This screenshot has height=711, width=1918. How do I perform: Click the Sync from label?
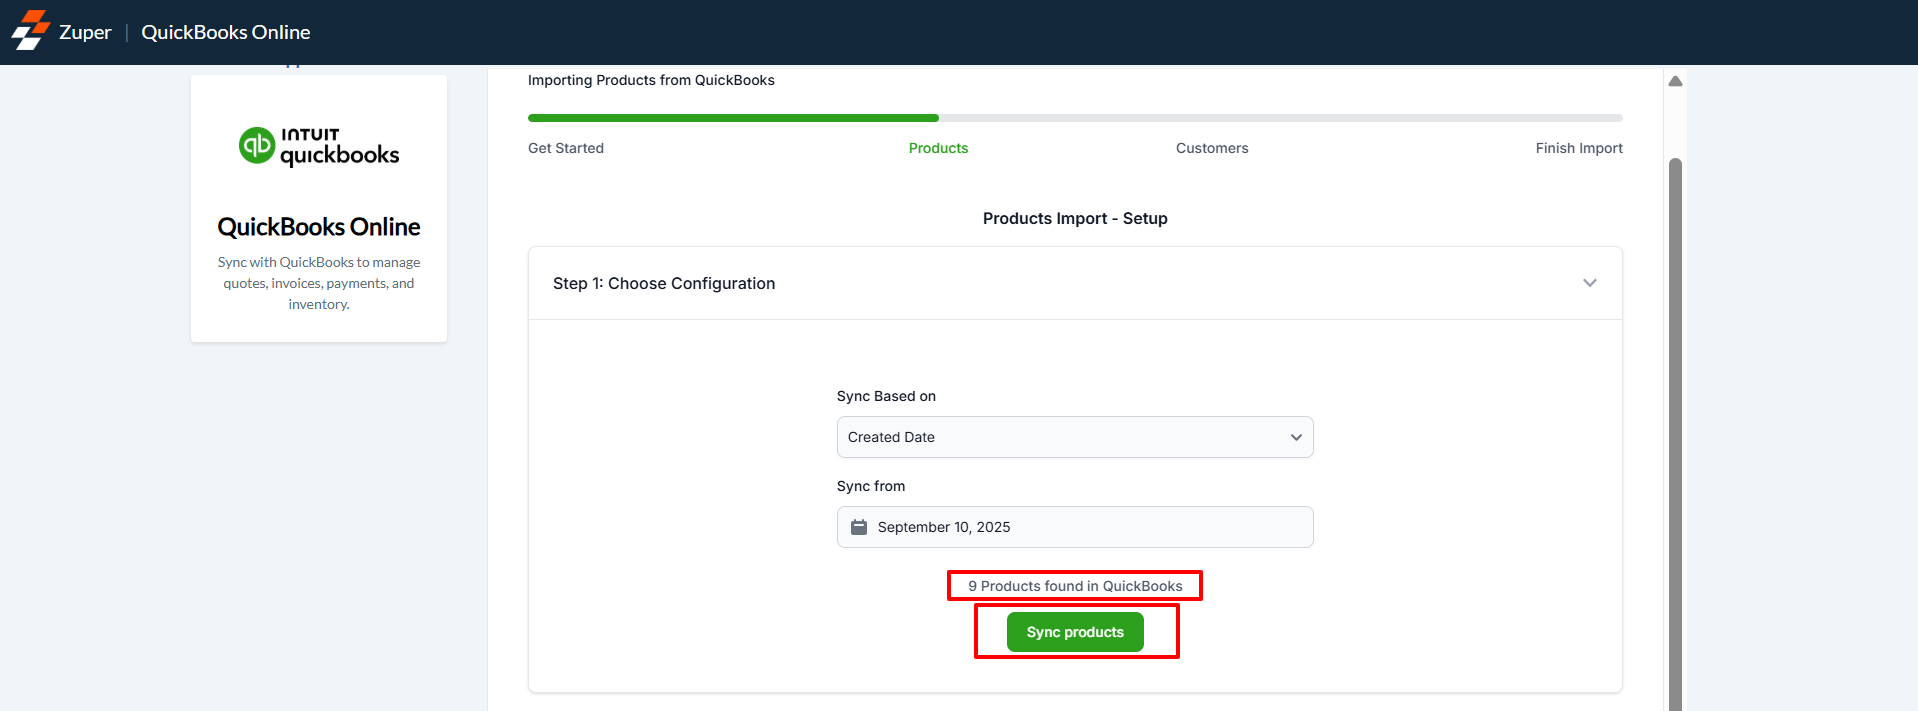click(x=871, y=486)
